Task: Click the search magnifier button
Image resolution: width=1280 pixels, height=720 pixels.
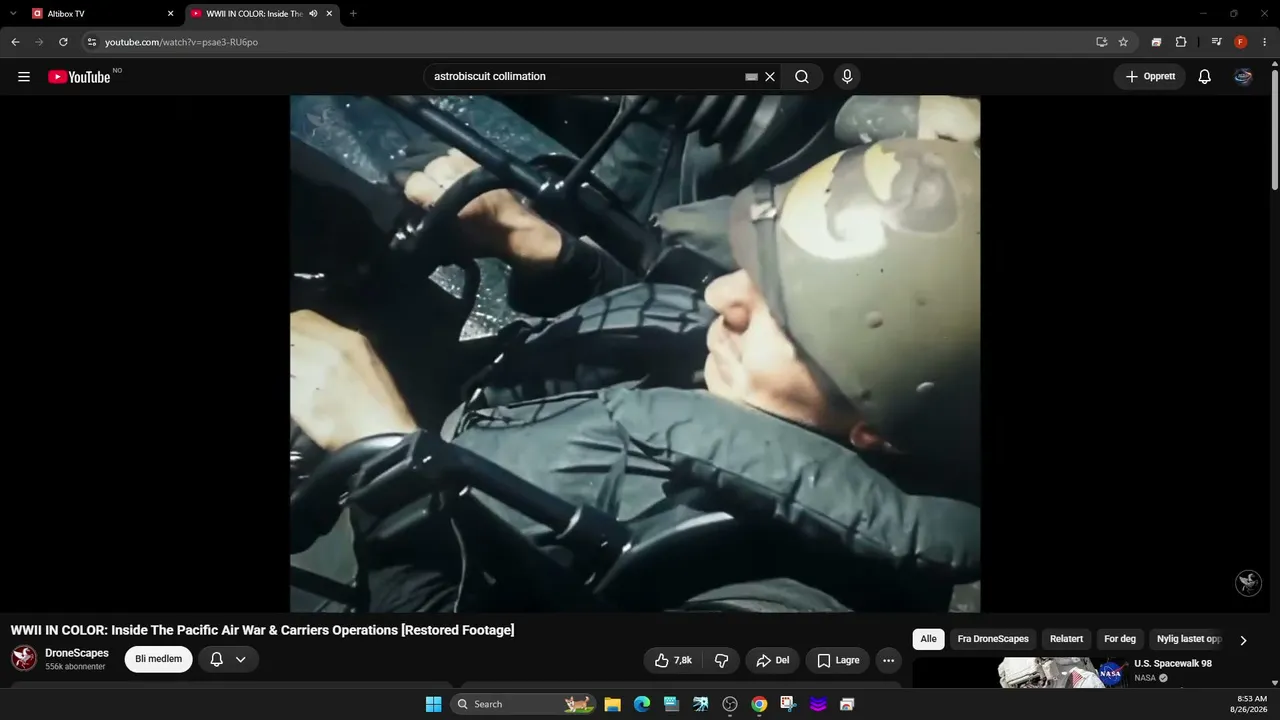Action: coord(802,77)
